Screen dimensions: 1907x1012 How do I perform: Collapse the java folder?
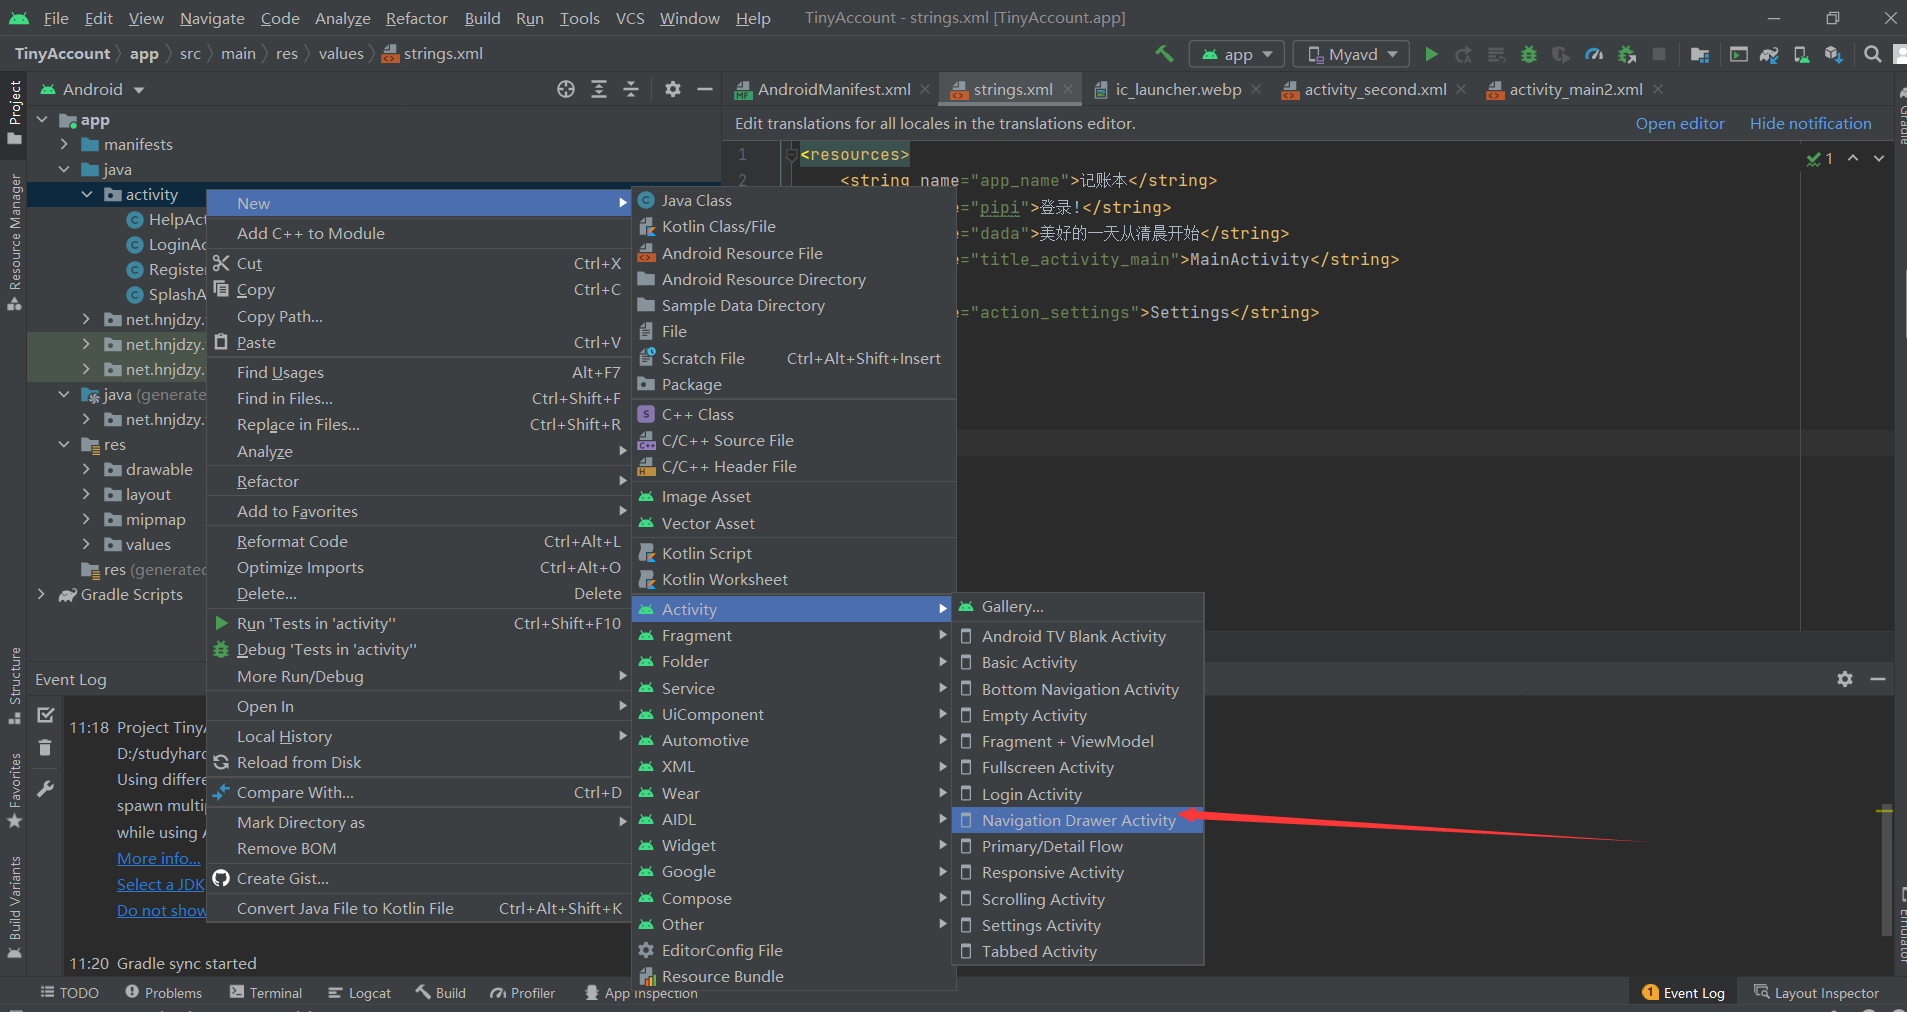tap(64, 169)
